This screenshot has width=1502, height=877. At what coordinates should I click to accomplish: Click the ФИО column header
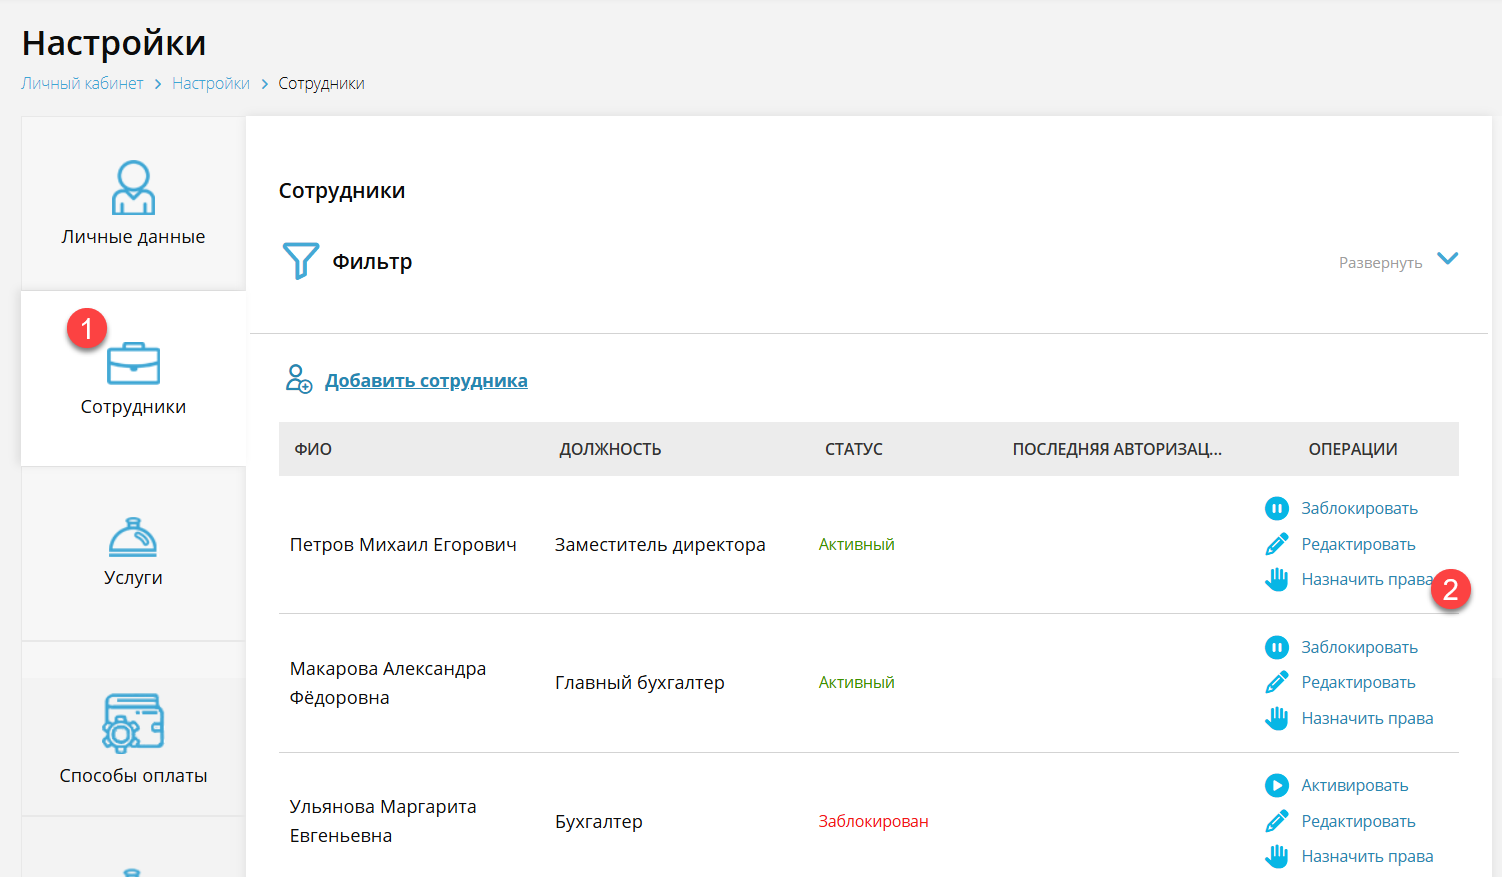click(313, 449)
